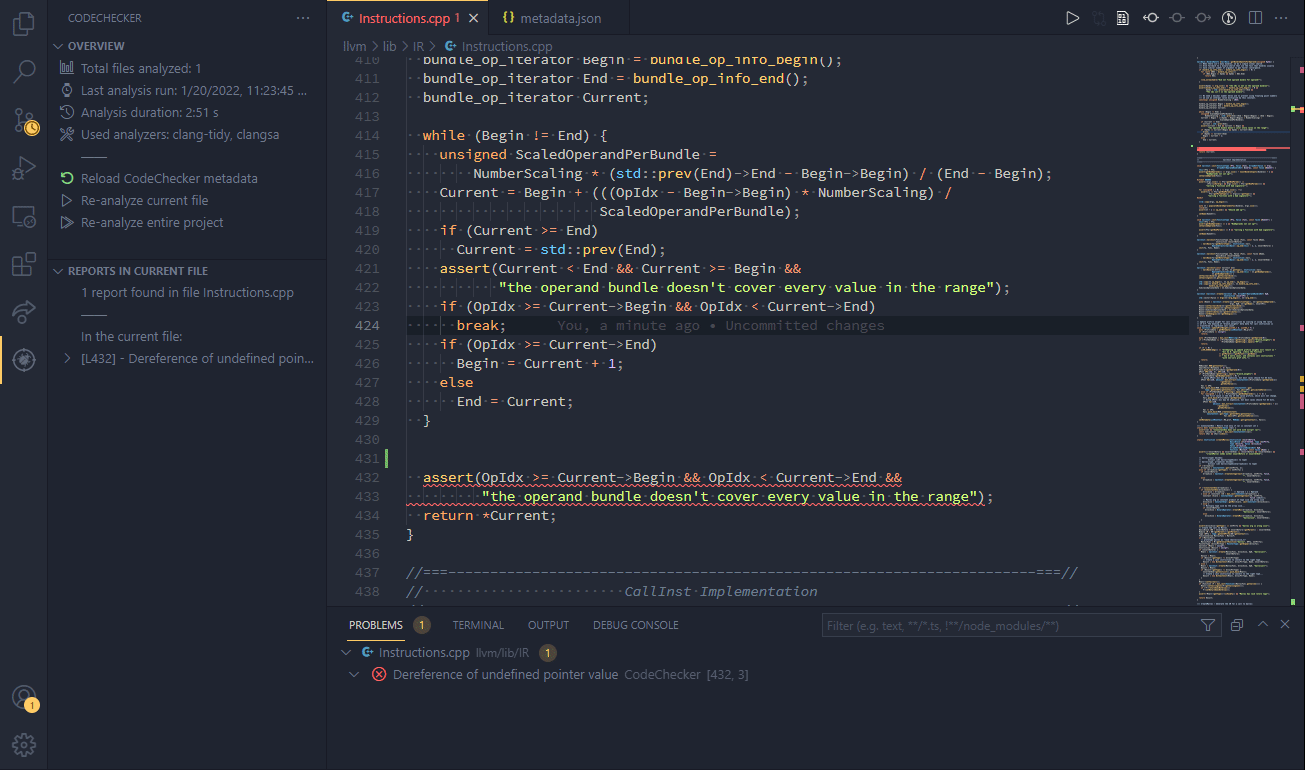This screenshot has height=770, width=1305.
Task: Toggle the problem filter icon in Problems panel
Action: 1208,624
